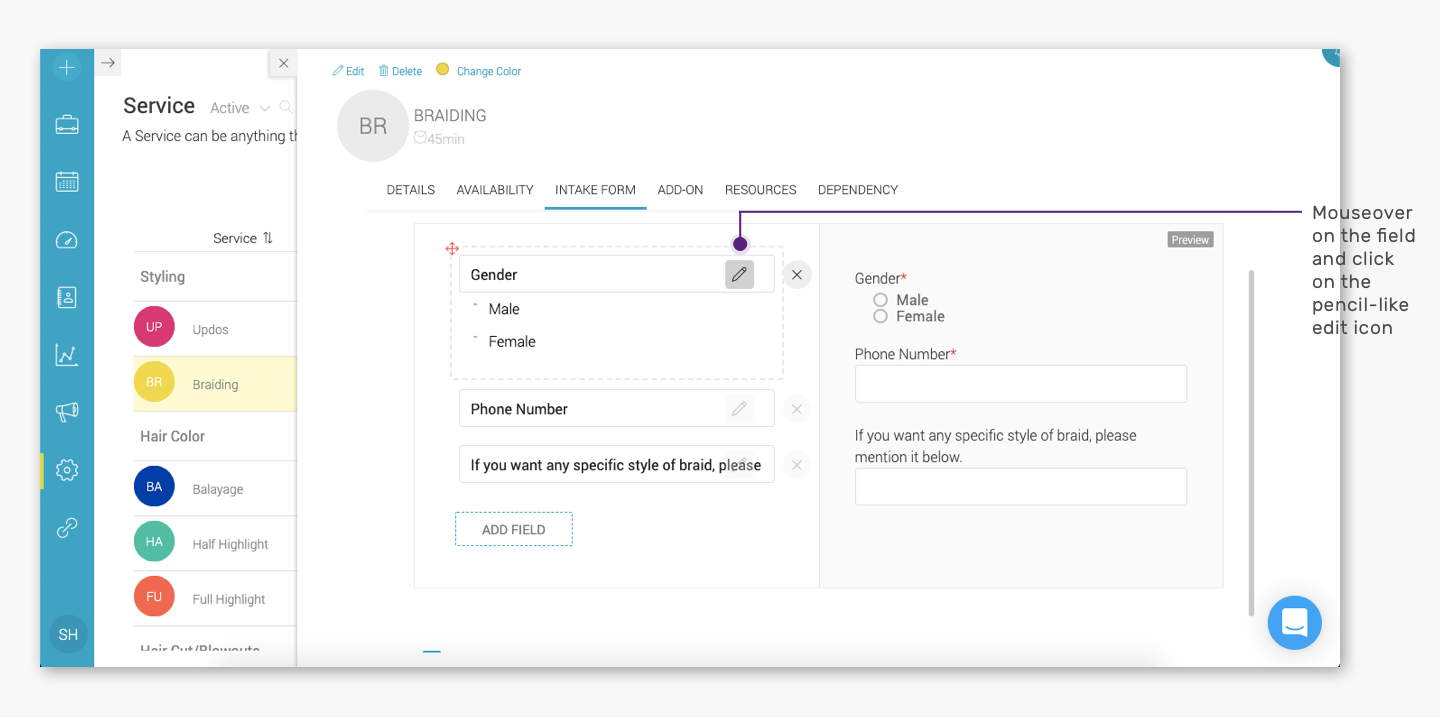Open the settings gear icon in sidebar
1440x718 pixels.
[x=67, y=470]
